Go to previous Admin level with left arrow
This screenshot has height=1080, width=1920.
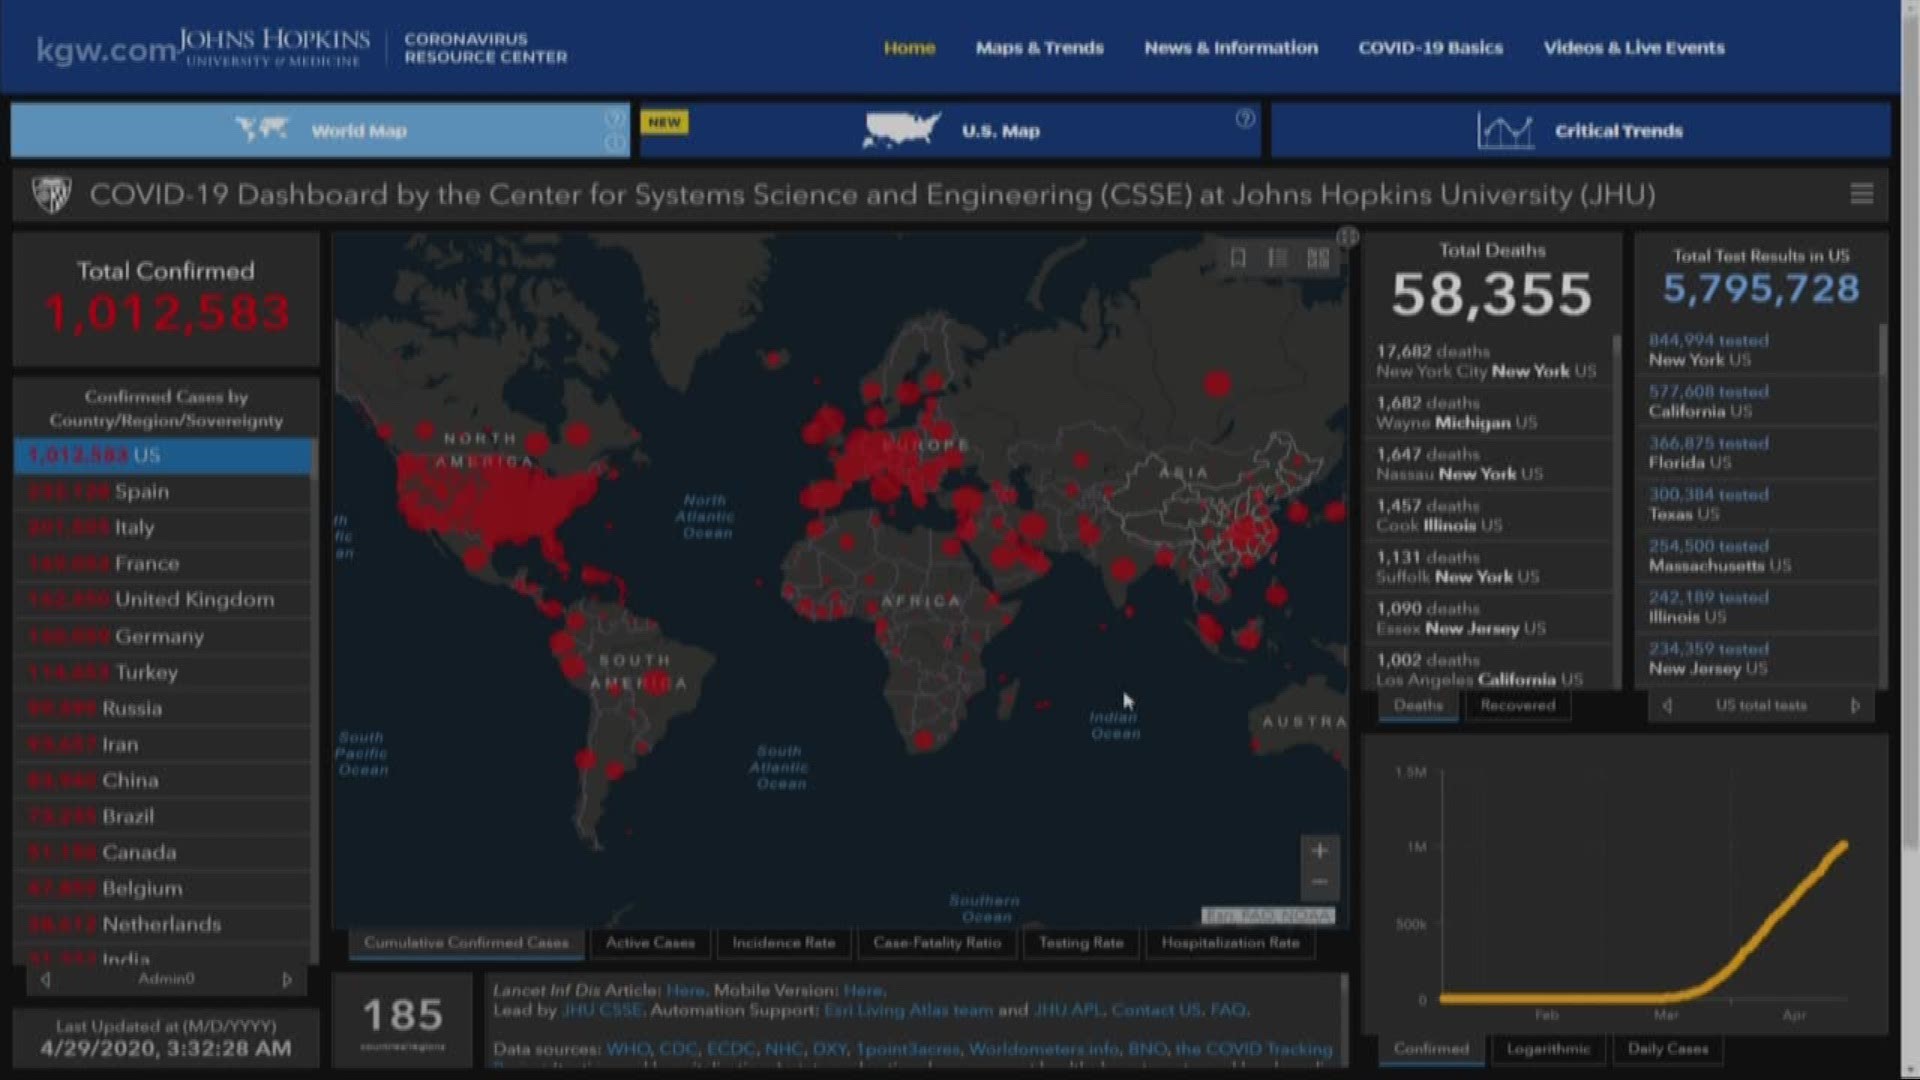[45, 979]
